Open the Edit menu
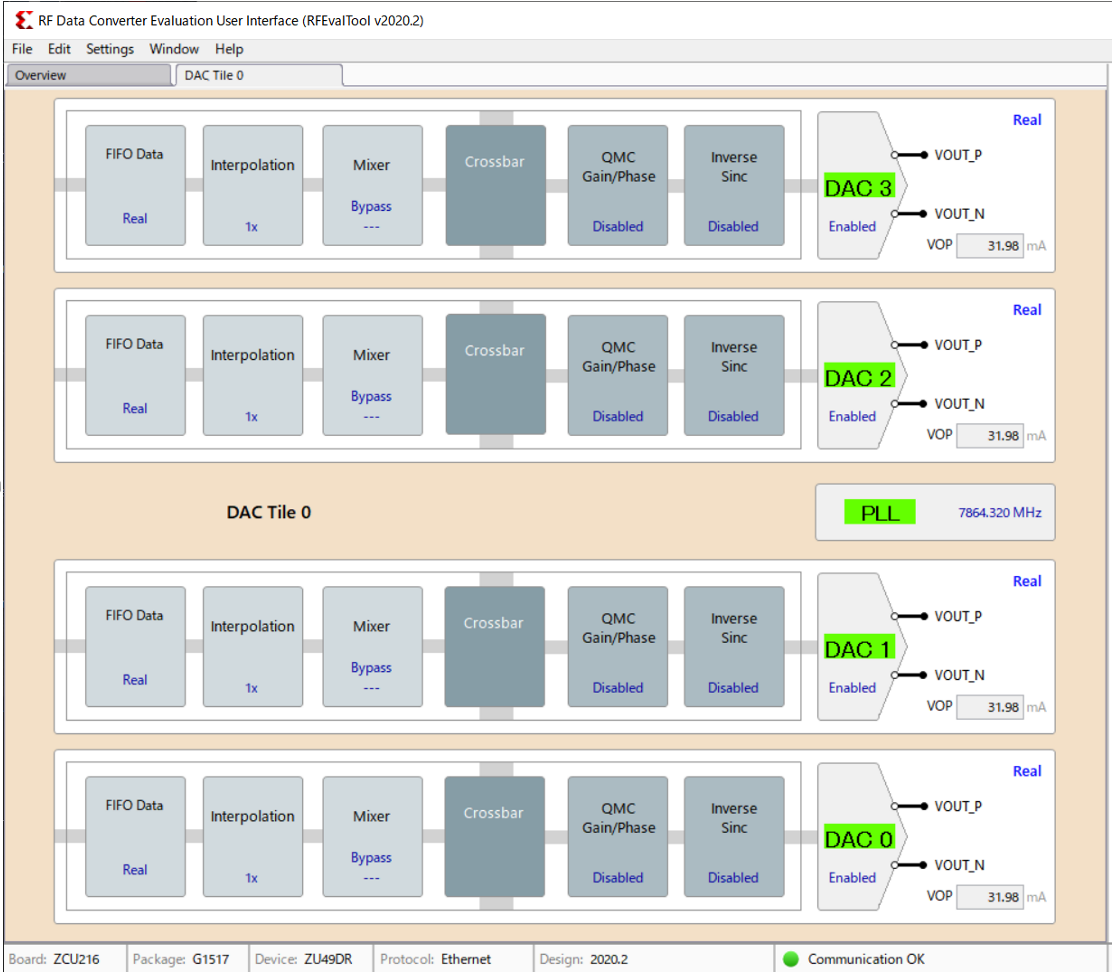 [59, 49]
